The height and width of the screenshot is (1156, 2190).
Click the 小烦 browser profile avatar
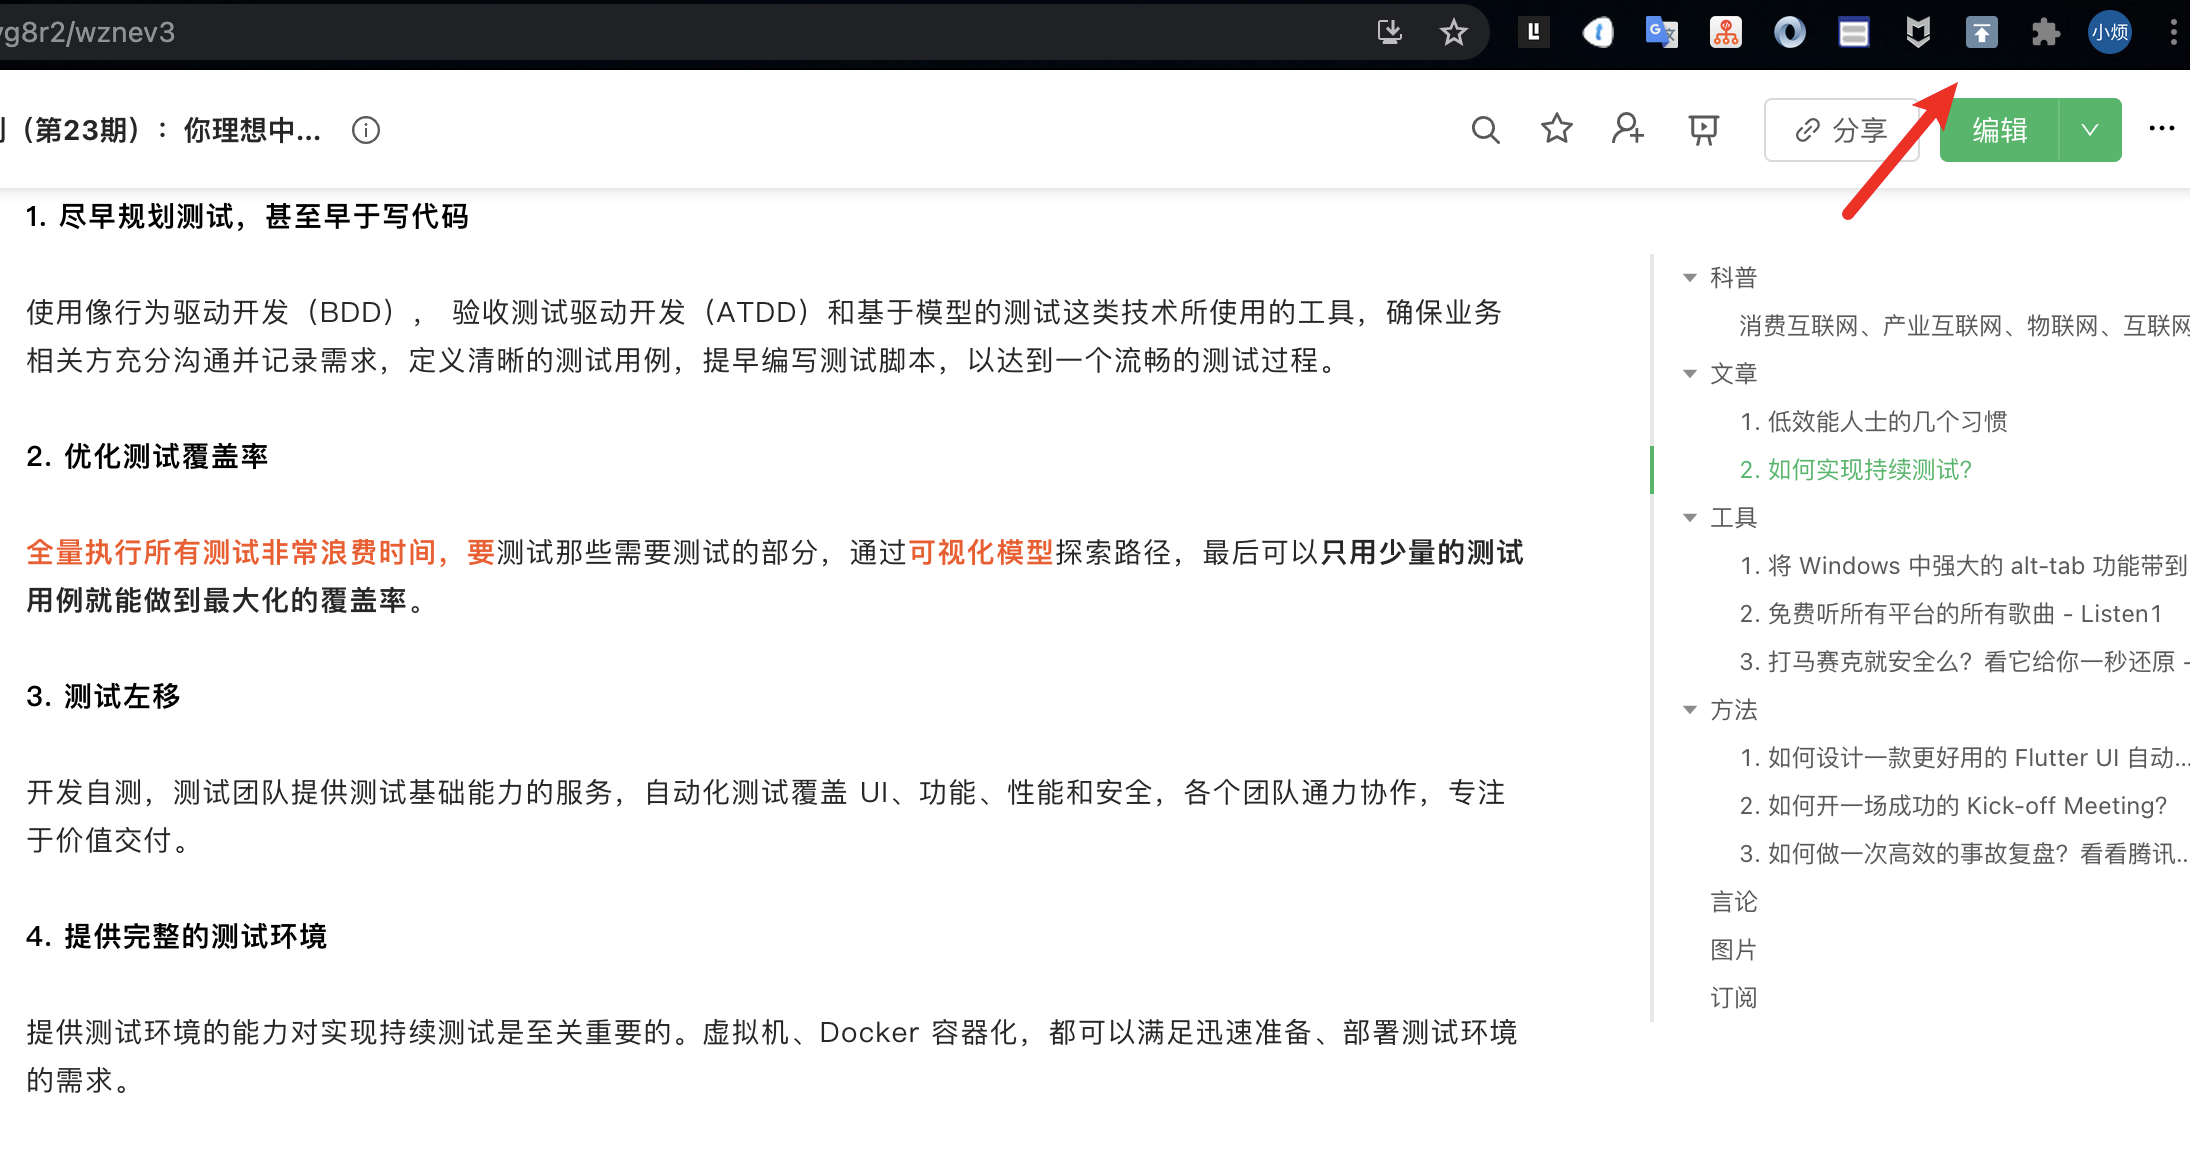click(x=2109, y=33)
